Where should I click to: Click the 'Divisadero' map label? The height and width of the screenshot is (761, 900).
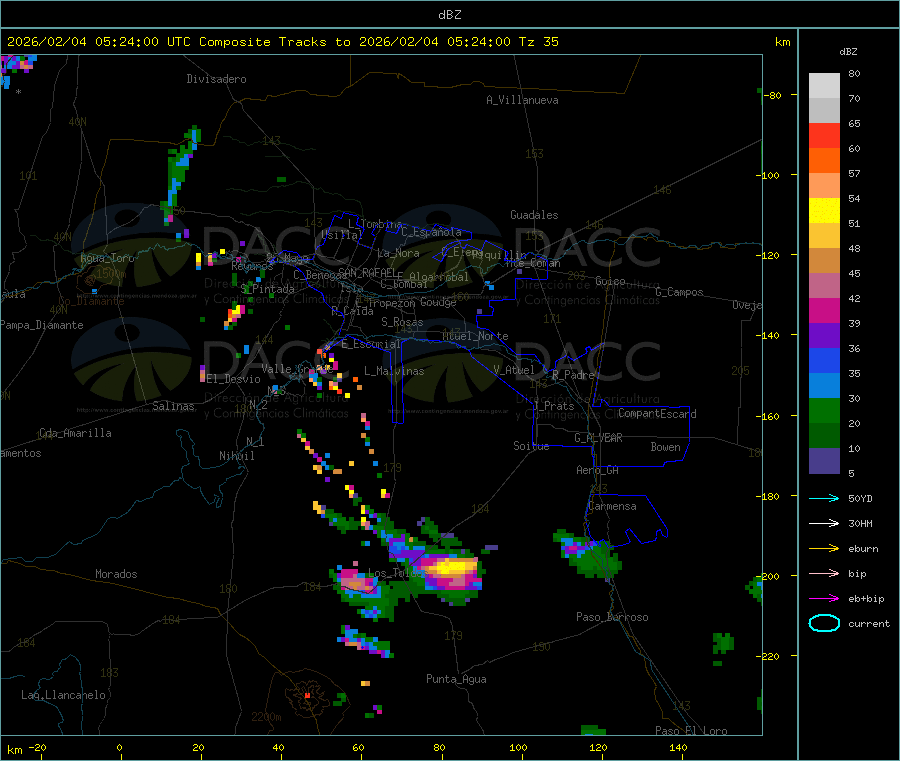216,79
